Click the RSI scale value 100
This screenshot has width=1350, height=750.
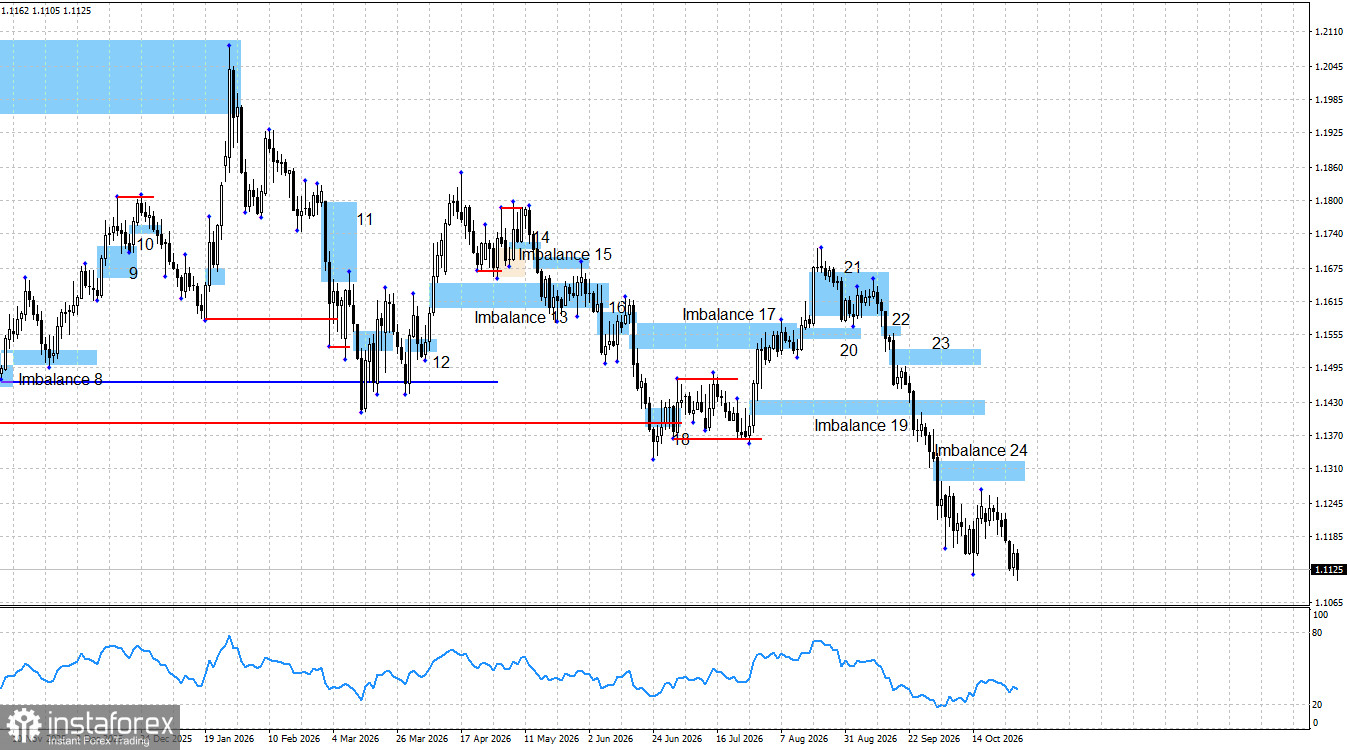coord(1319,615)
